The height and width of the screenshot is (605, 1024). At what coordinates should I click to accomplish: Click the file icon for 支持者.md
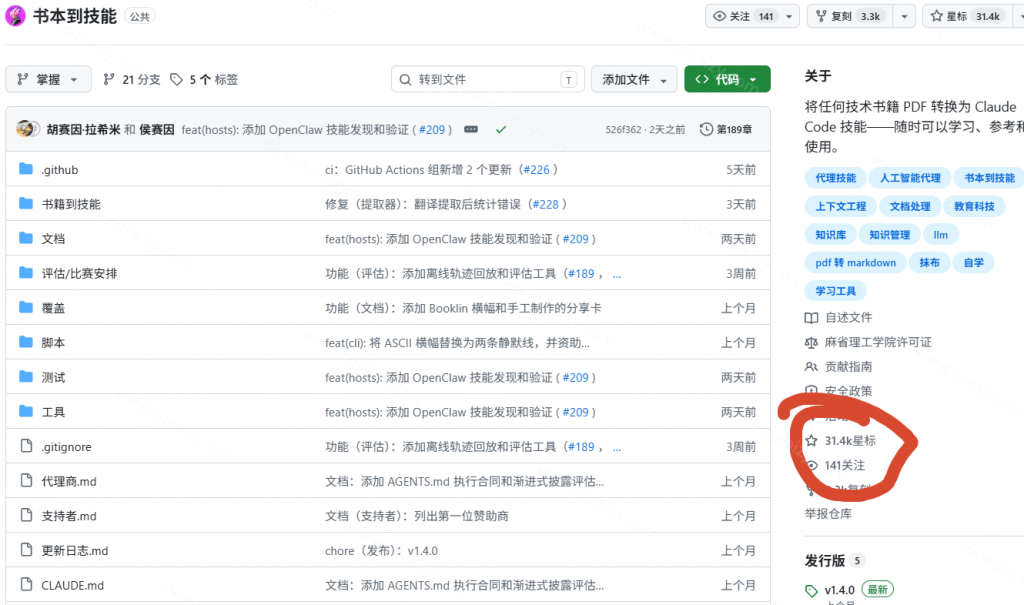coord(26,515)
